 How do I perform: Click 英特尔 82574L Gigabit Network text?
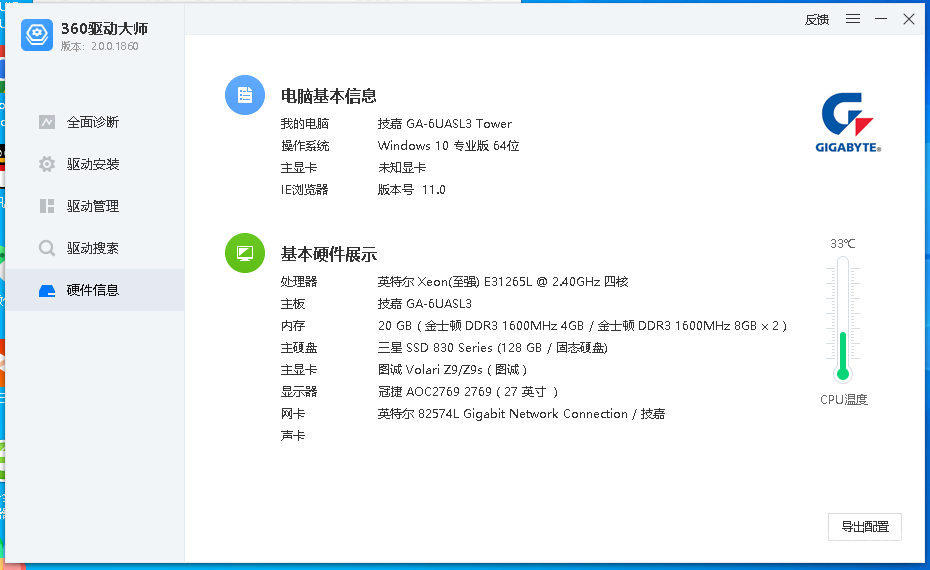click(x=521, y=414)
